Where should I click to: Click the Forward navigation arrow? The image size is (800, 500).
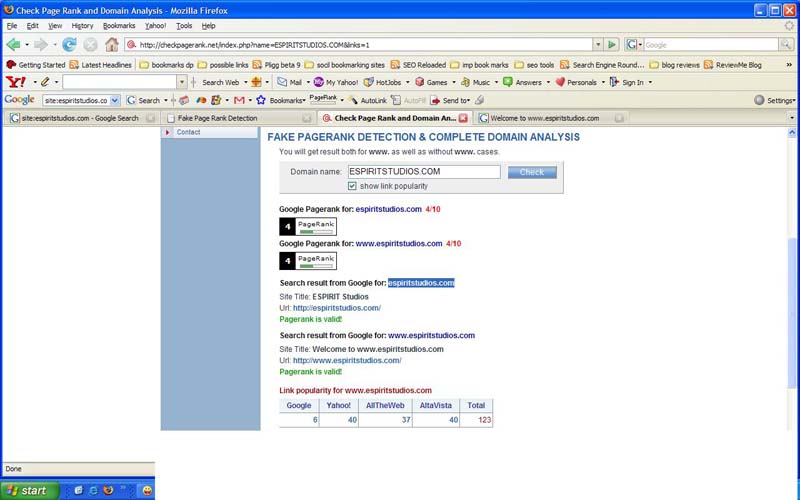click(x=41, y=45)
